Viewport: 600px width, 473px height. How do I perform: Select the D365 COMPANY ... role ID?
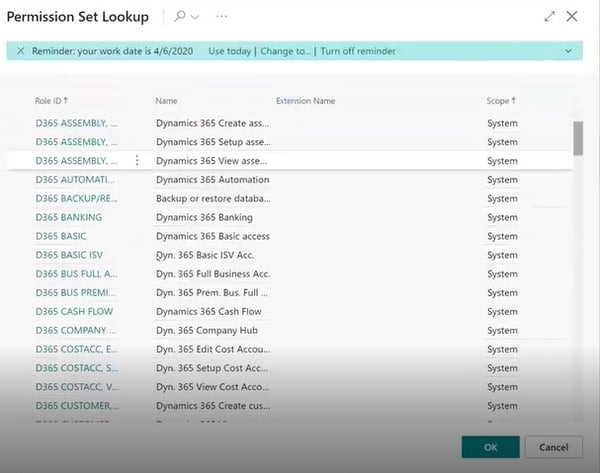coord(76,330)
